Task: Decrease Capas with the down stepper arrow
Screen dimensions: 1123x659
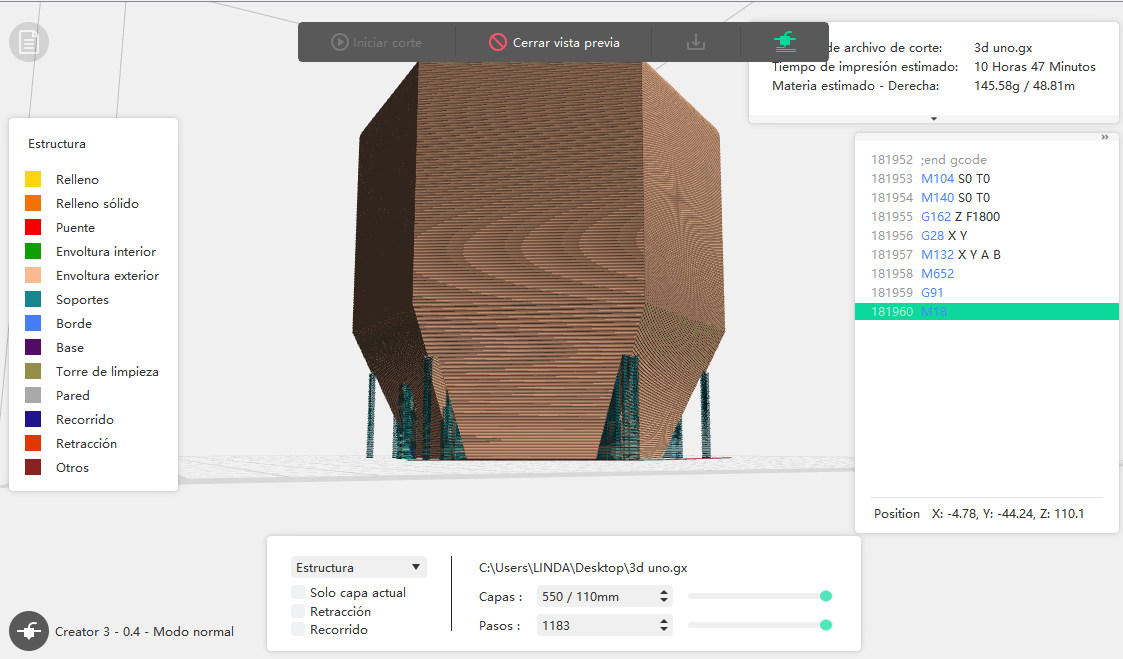Action: click(x=664, y=600)
